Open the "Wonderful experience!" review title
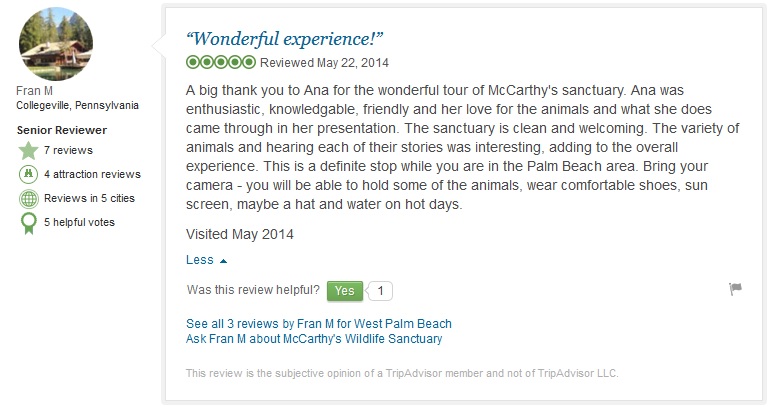775x412 pixels. [x=285, y=39]
